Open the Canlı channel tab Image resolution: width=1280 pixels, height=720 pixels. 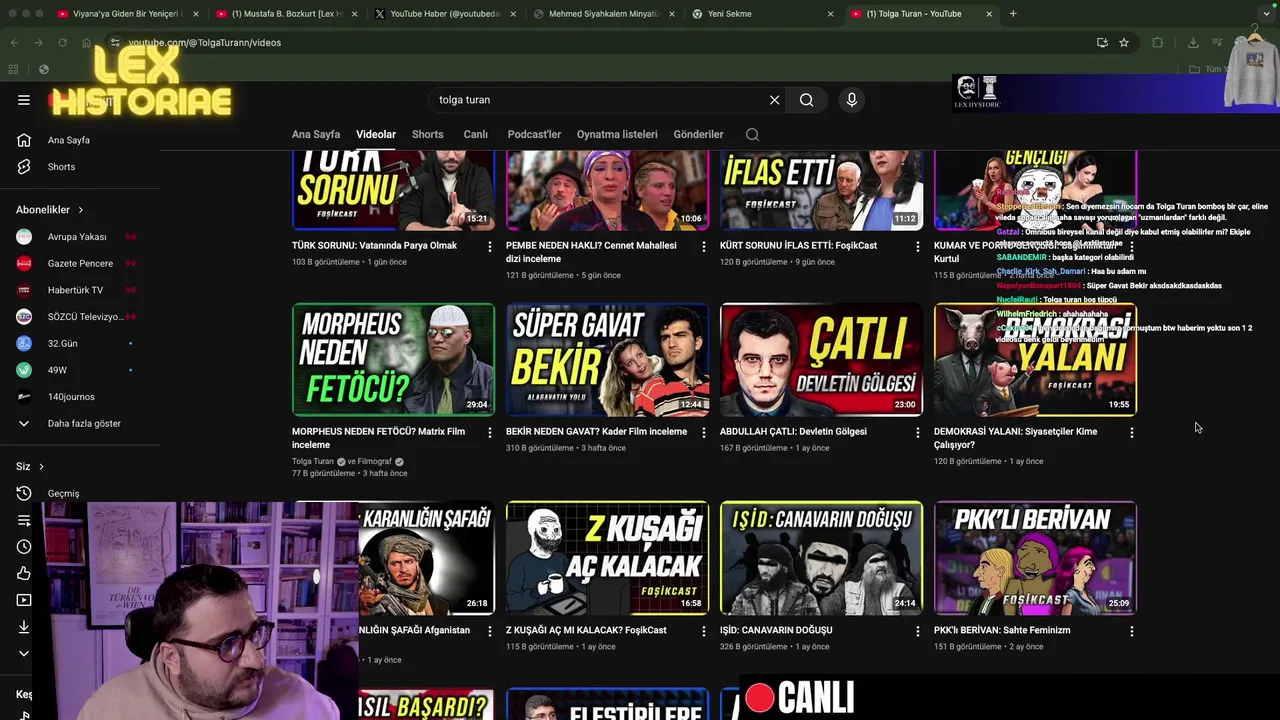click(475, 134)
